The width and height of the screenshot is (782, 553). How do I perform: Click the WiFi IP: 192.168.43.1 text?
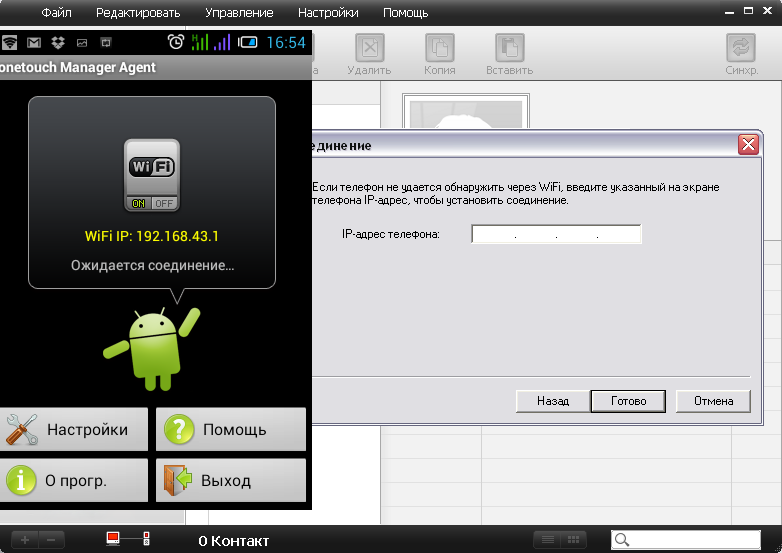[152, 236]
